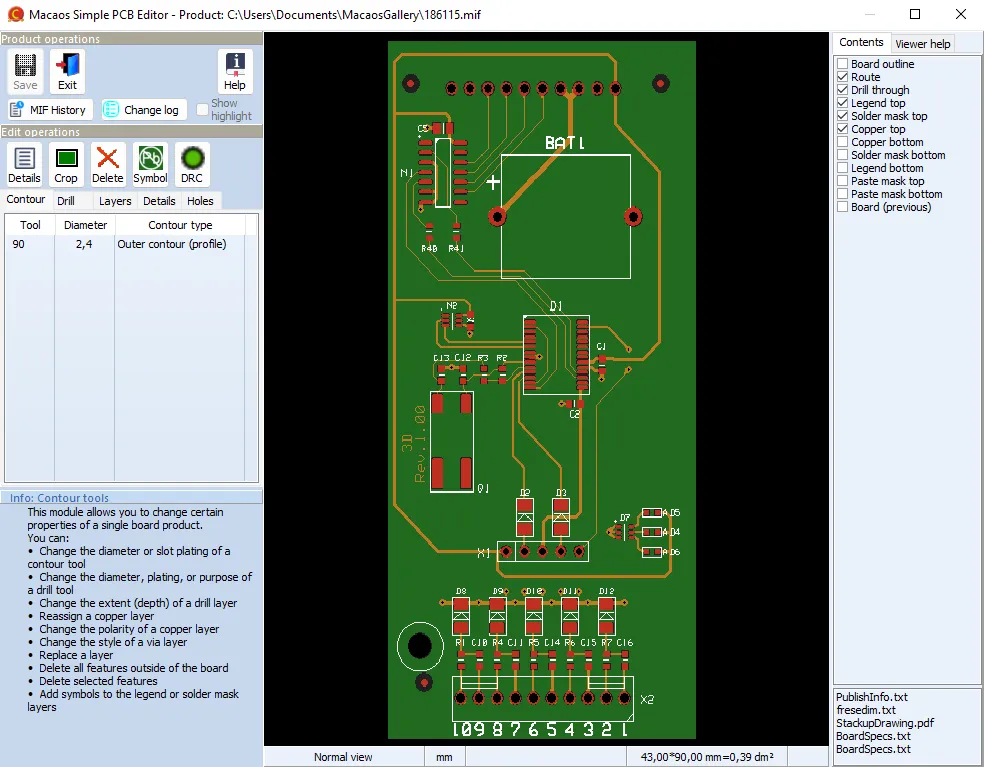Image resolution: width=984 pixels, height=767 pixels.
Task: Disable the Route layer checkbox
Action: click(842, 77)
